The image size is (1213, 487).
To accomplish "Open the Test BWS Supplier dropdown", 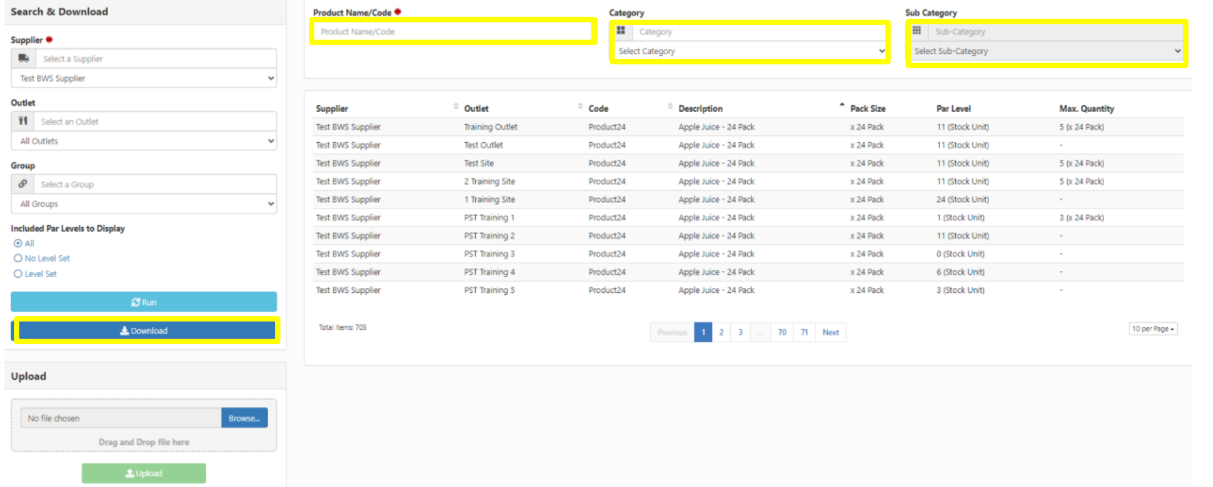I will [x=144, y=78].
